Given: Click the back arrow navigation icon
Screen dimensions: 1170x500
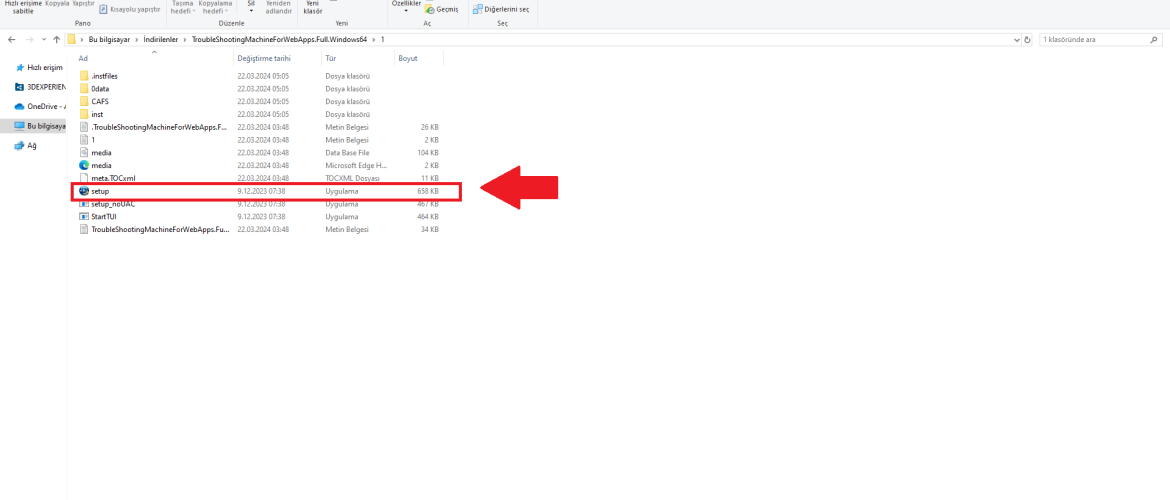Looking at the screenshot, I should [11, 40].
